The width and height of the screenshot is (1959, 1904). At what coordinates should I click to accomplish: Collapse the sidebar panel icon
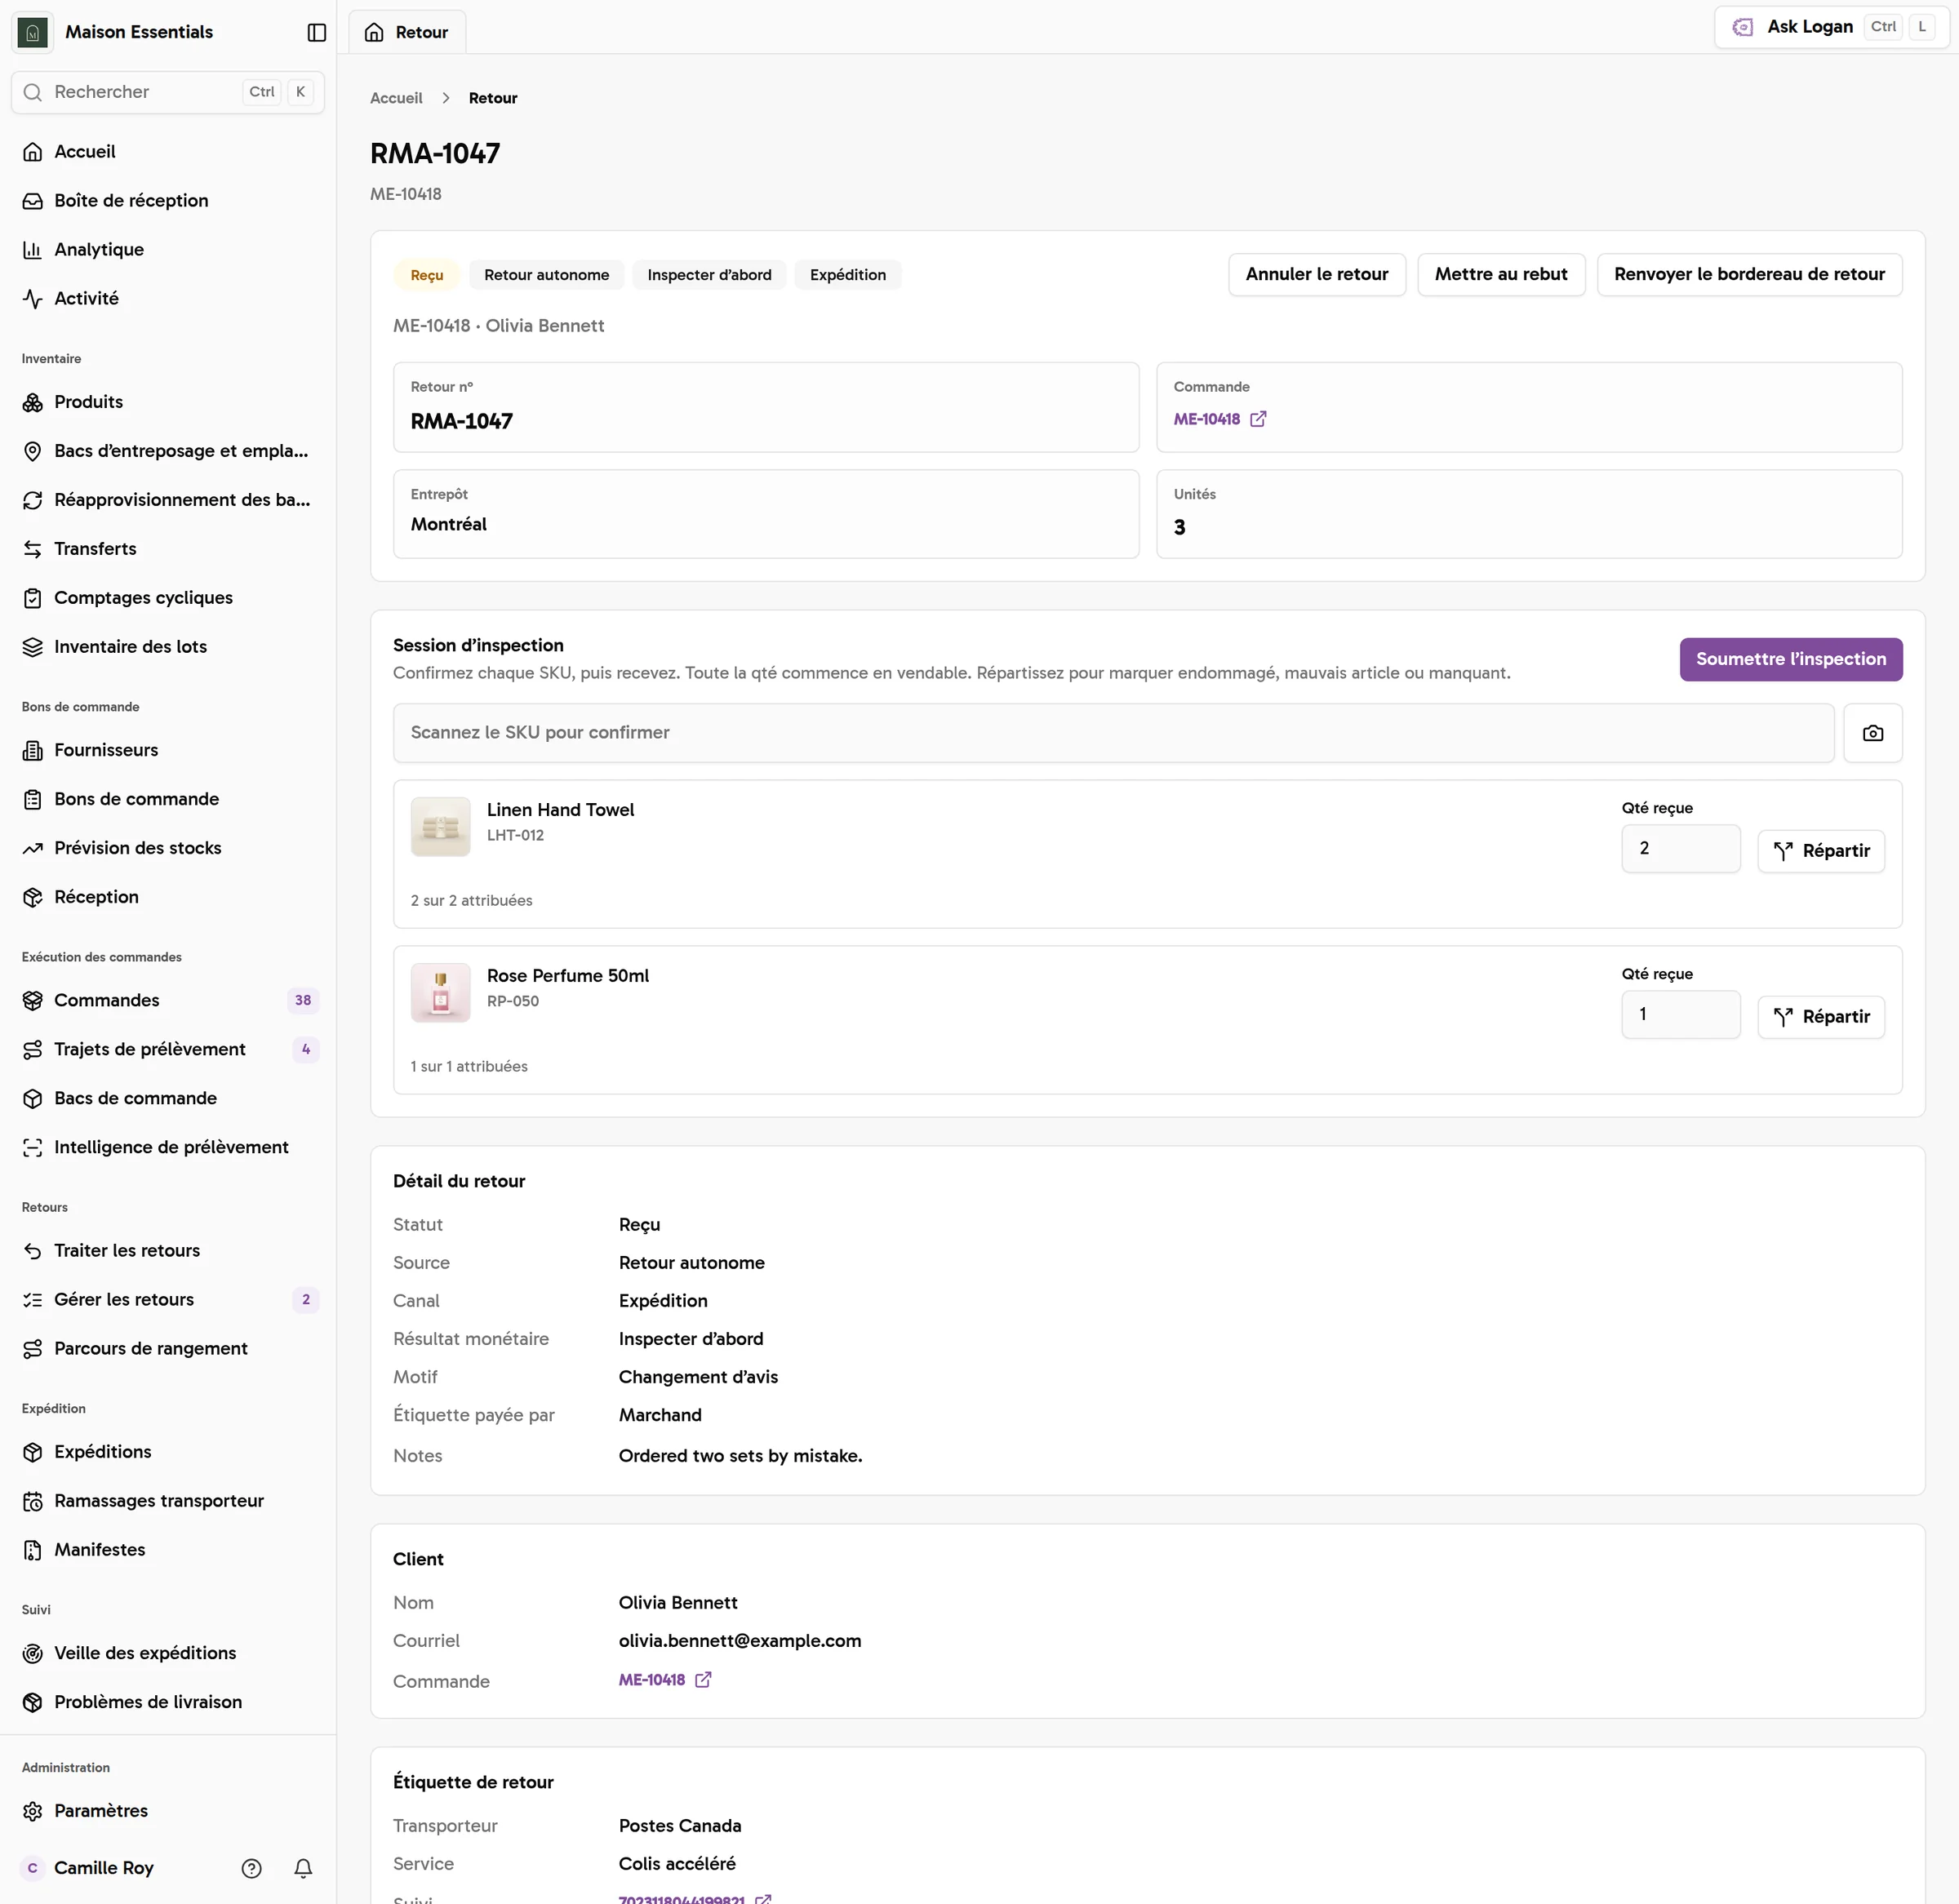coord(317,32)
